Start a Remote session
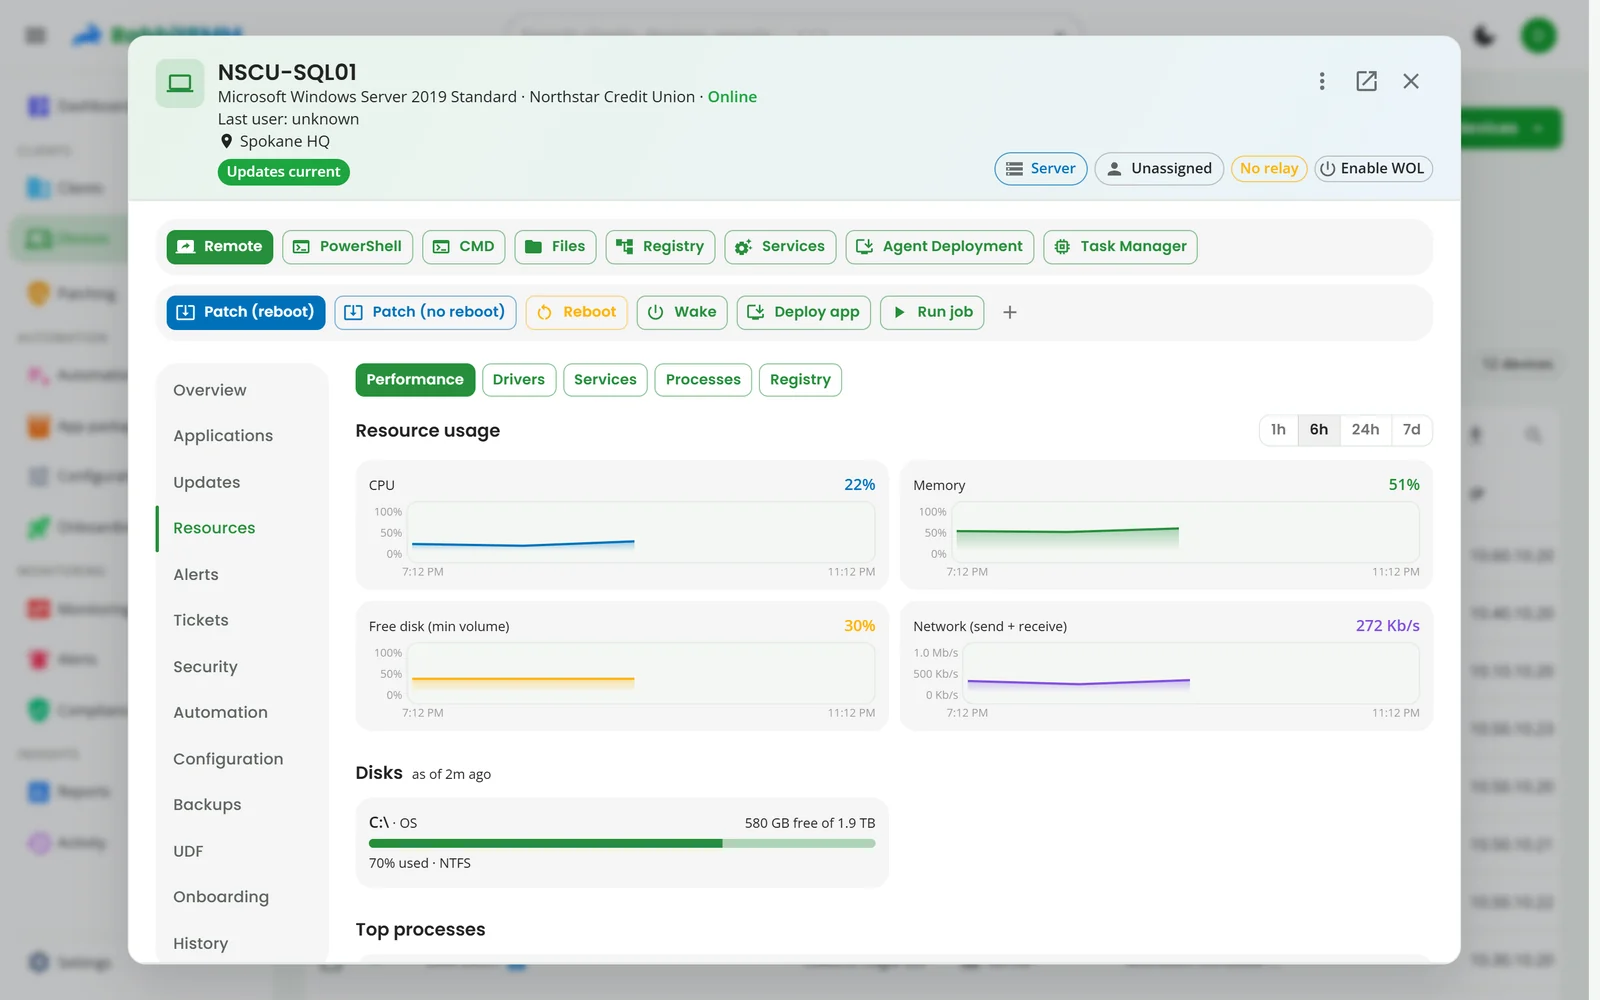This screenshot has height=1000, width=1600. coord(220,247)
